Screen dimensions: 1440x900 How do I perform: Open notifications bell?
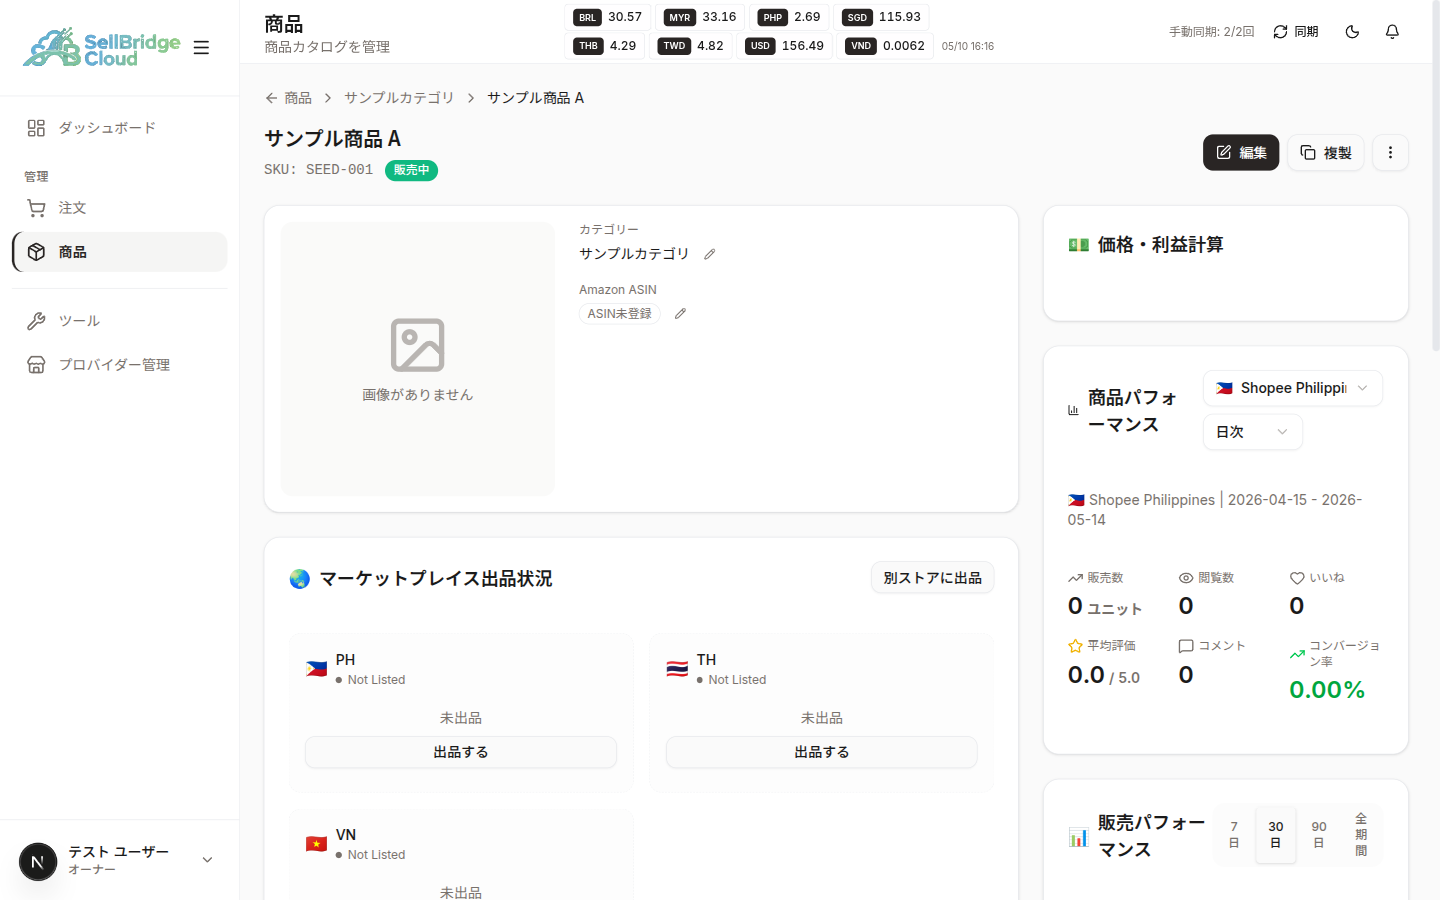(1392, 32)
